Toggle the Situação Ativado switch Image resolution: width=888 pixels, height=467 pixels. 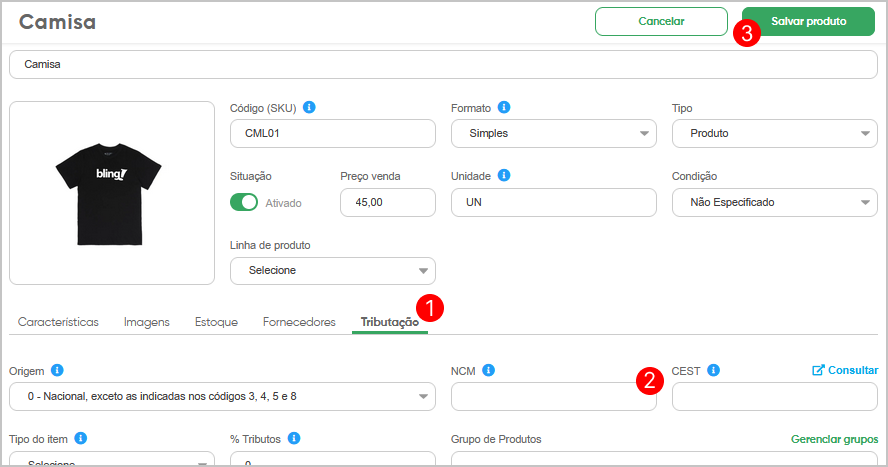coord(244,202)
